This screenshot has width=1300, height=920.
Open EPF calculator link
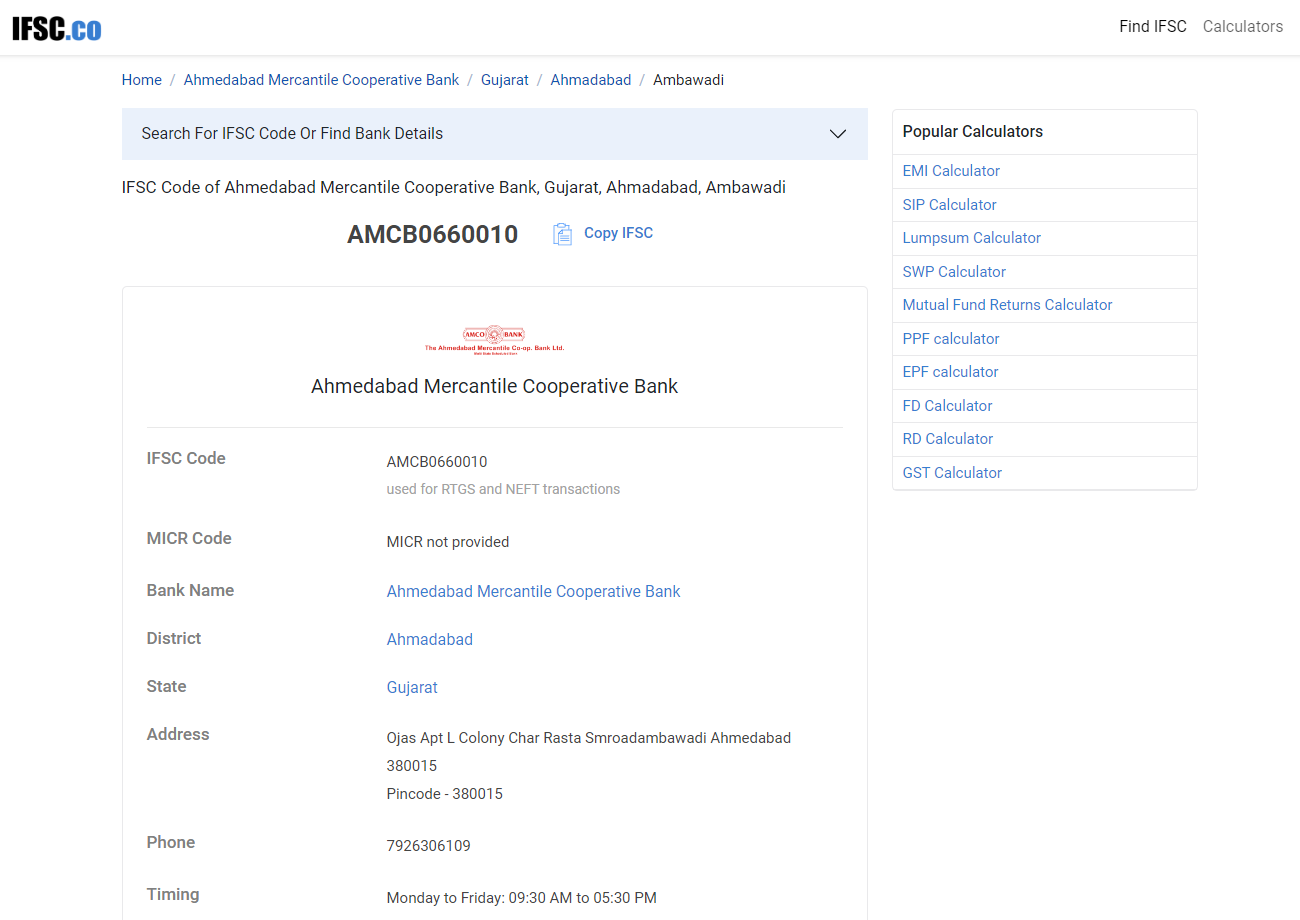point(951,372)
